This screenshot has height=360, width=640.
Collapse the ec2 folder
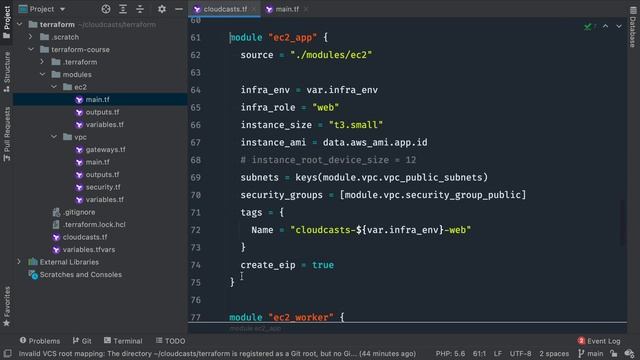54,87
